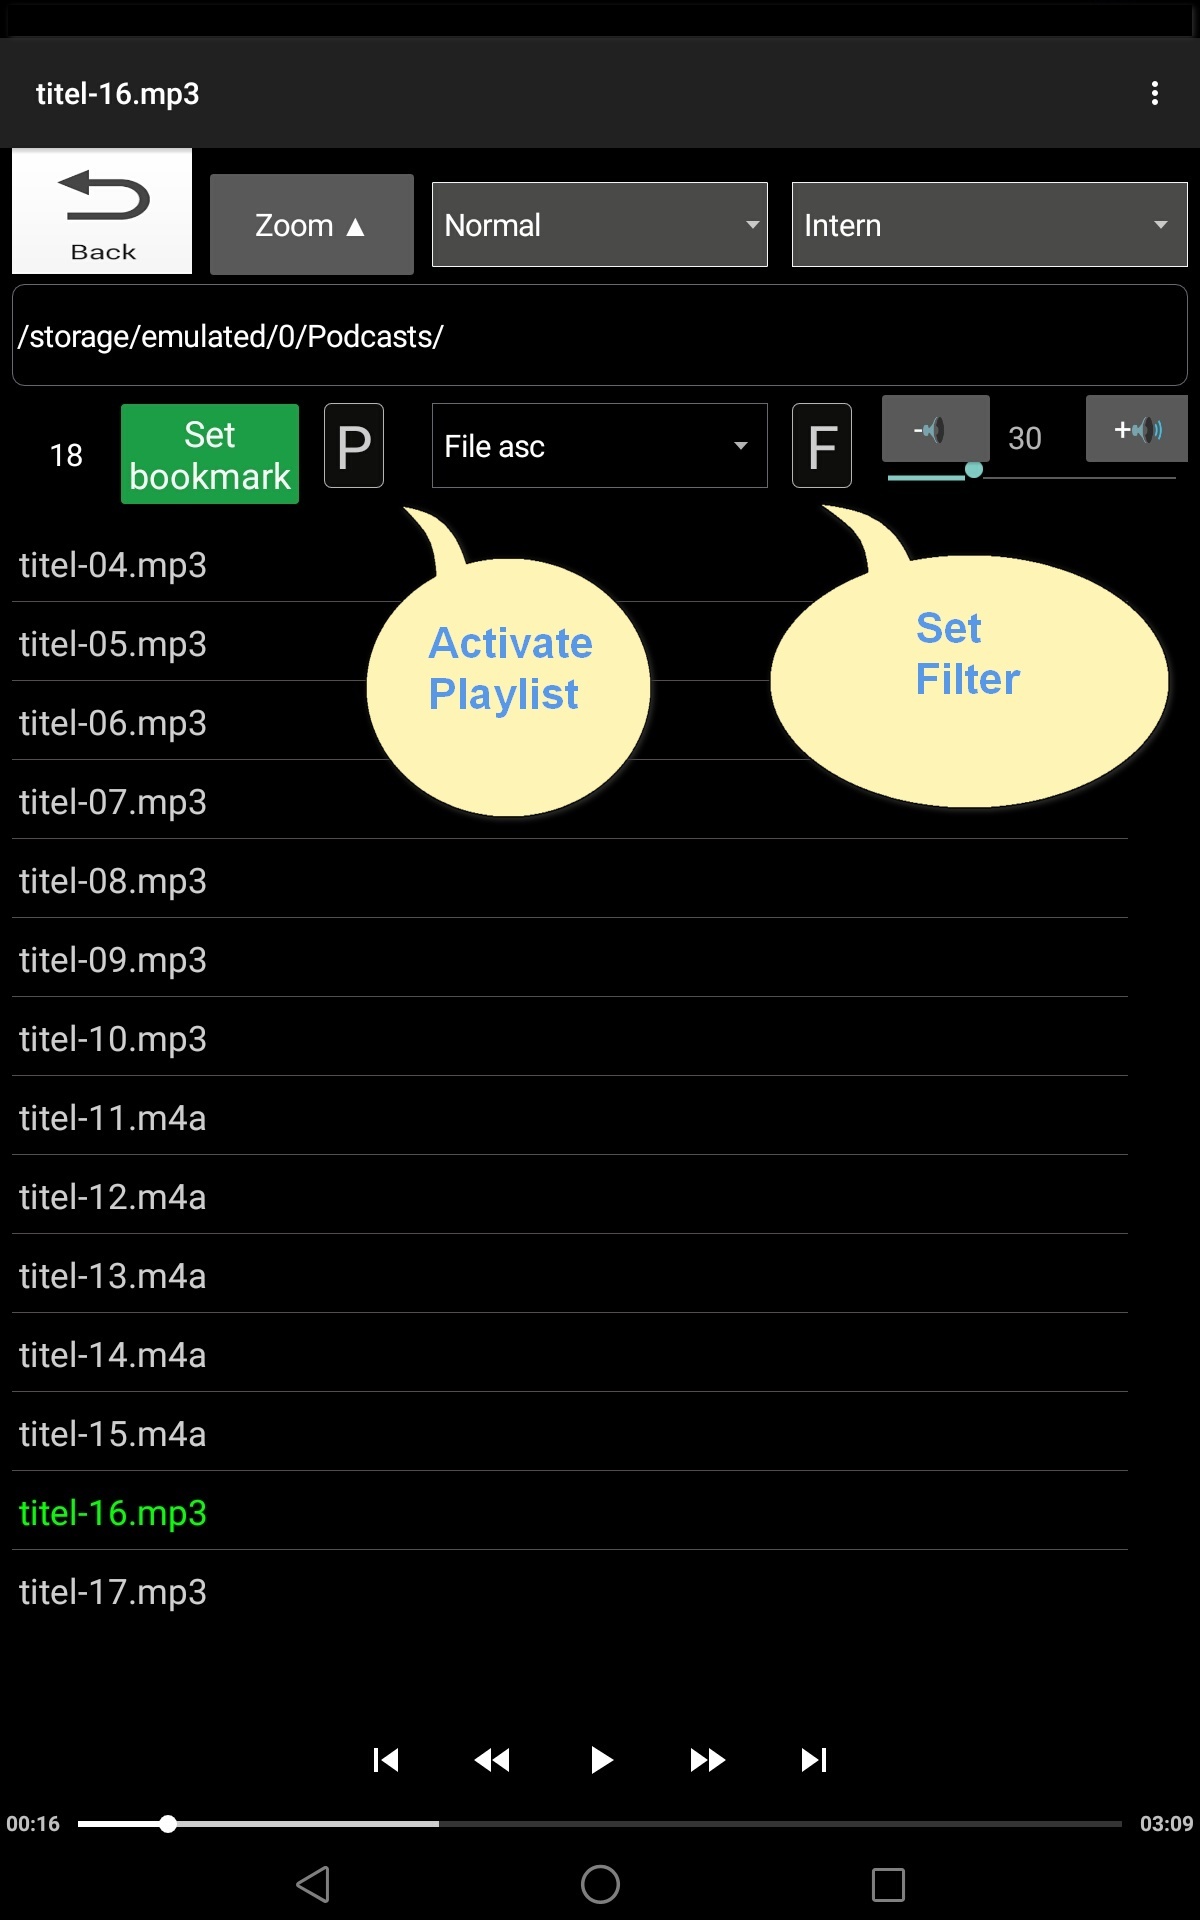Select titel-17.mp3 in the list
The height and width of the screenshot is (1920, 1200).
point(570,1591)
